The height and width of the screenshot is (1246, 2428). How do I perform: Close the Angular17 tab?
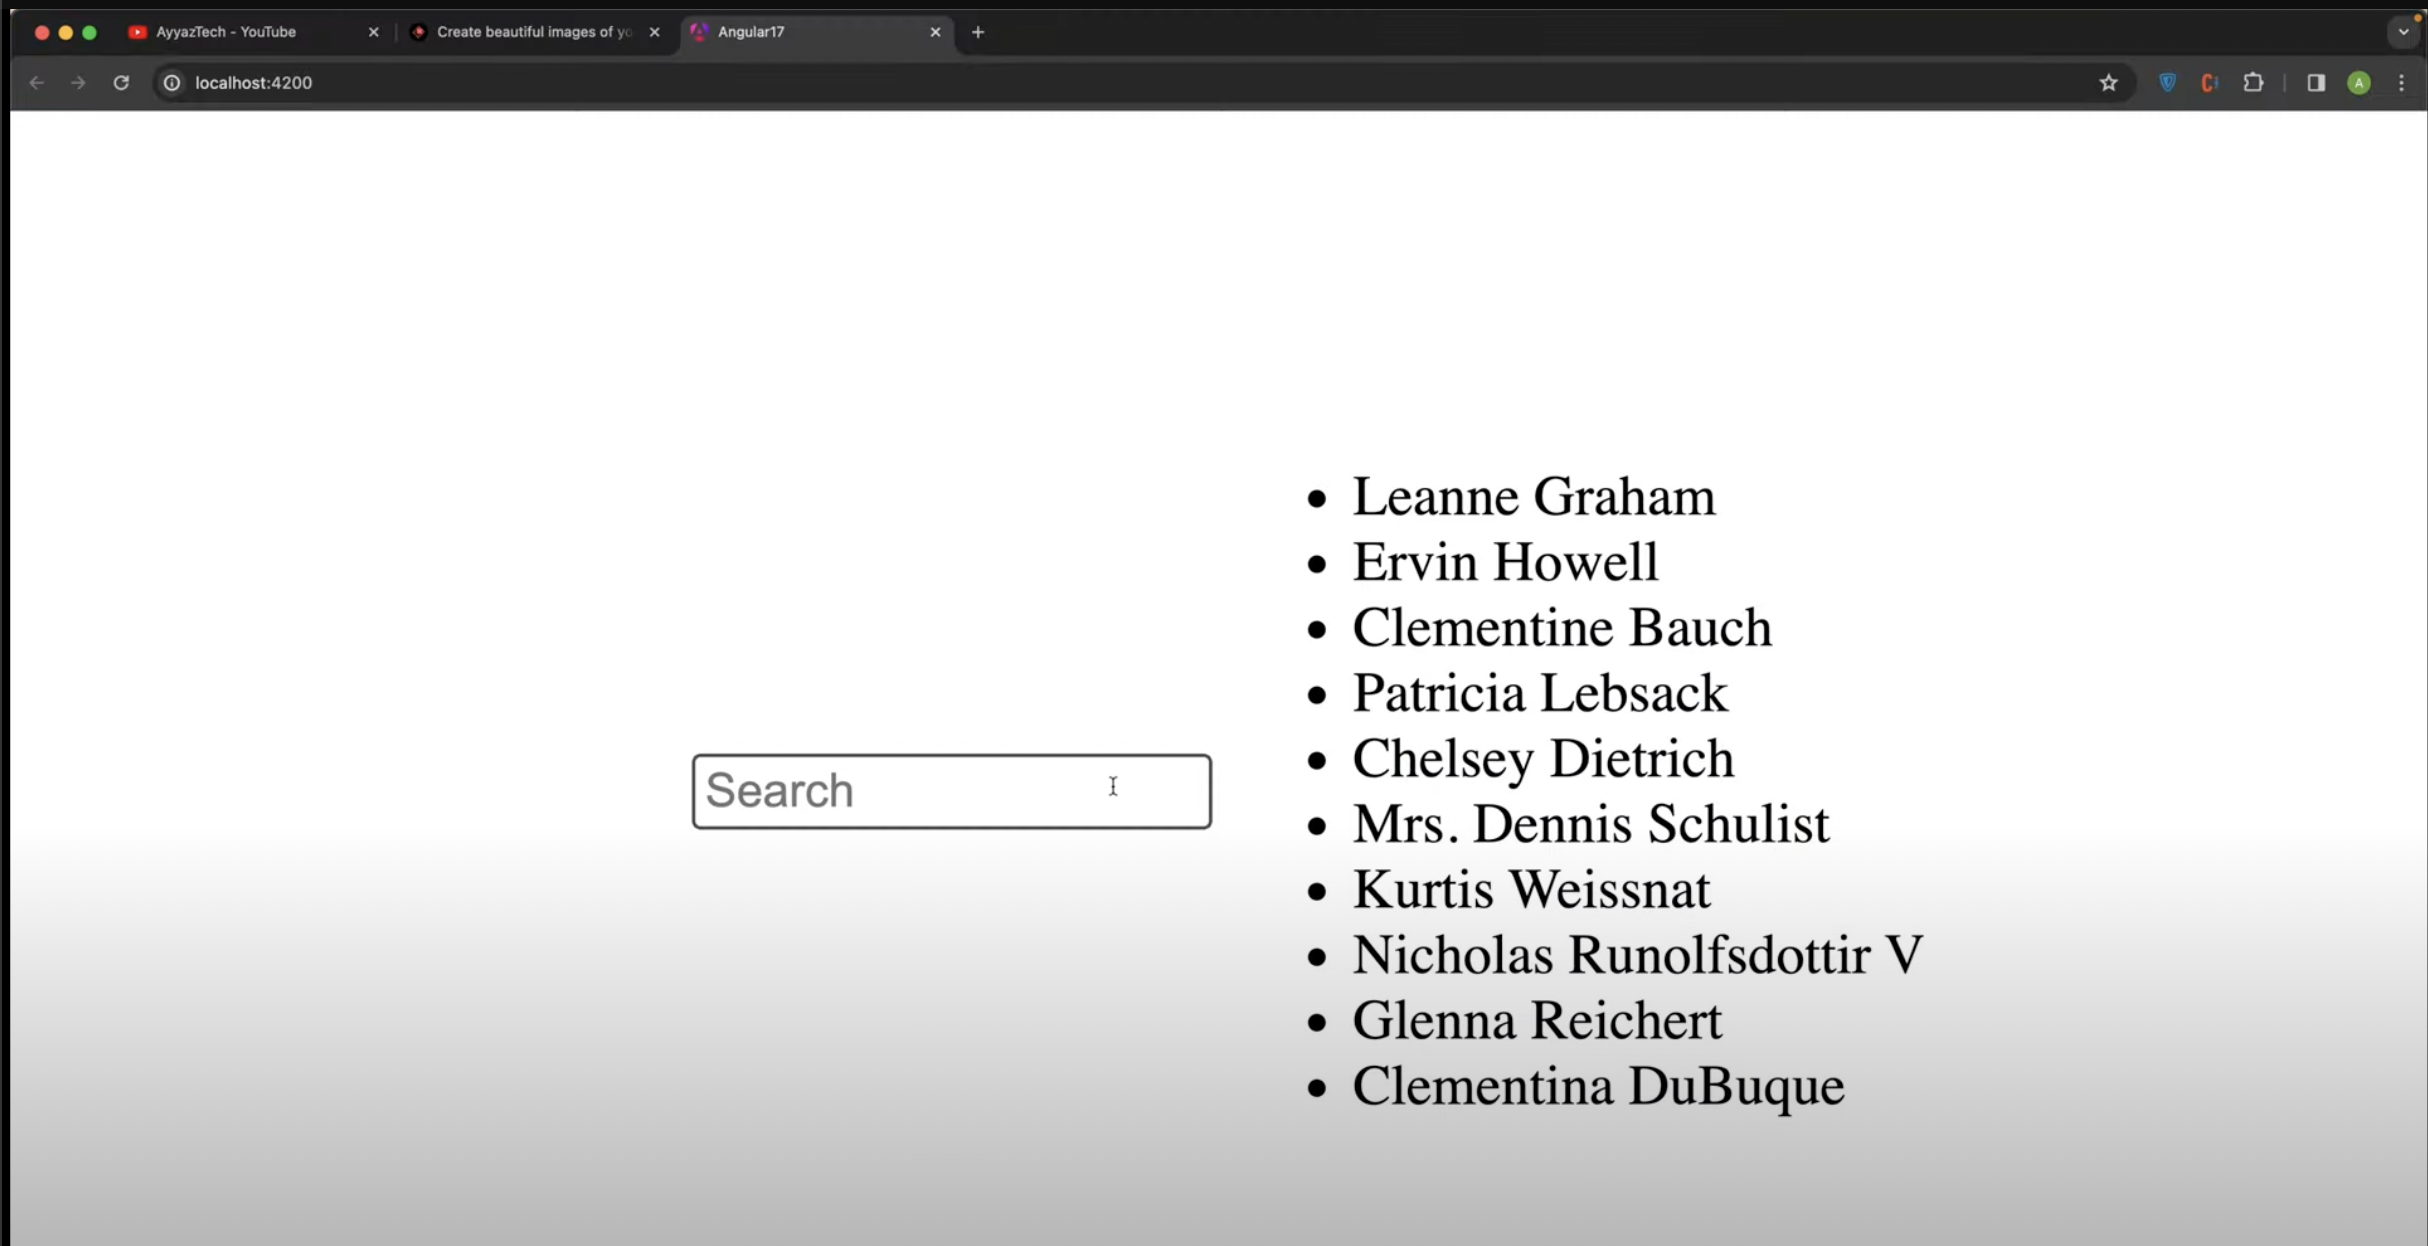coord(935,32)
